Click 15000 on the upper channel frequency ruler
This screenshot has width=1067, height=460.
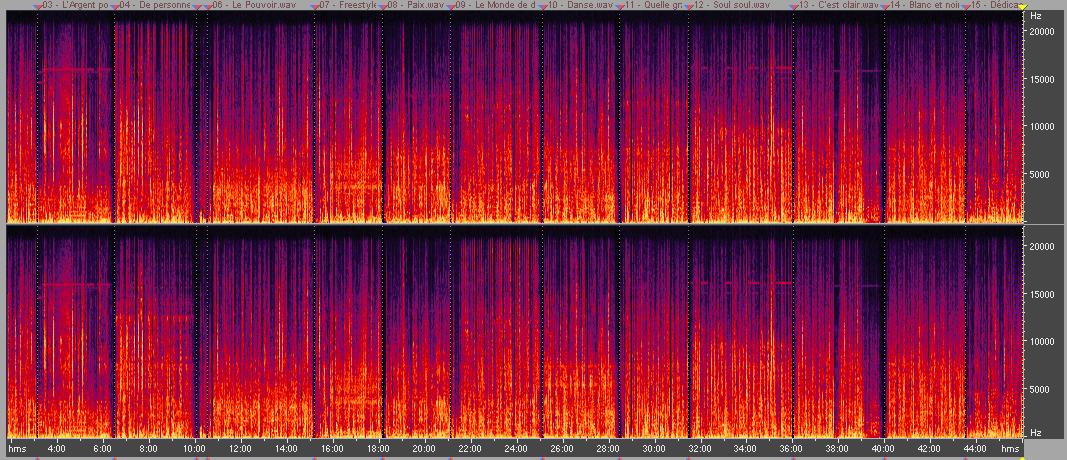point(1041,79)
